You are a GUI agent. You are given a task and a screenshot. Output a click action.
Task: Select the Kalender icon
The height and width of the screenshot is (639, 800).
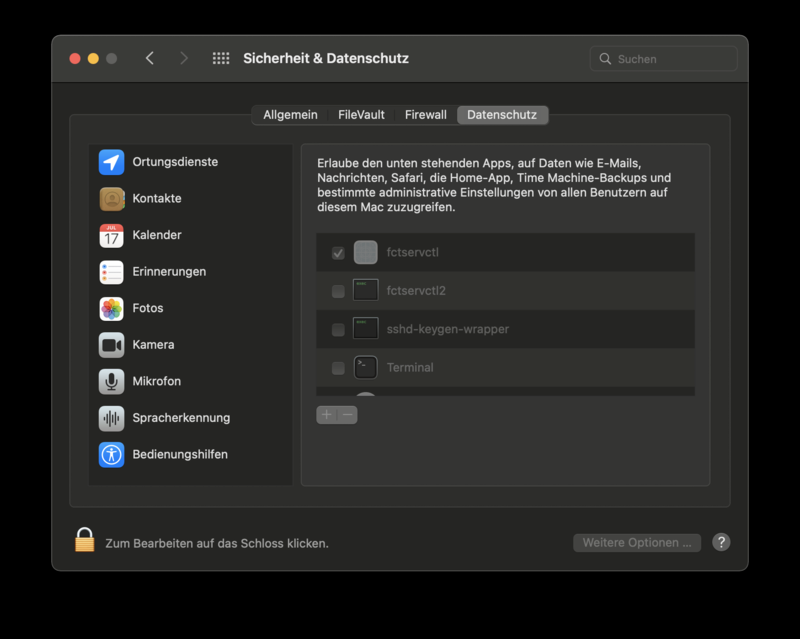[x=111, y=235]
